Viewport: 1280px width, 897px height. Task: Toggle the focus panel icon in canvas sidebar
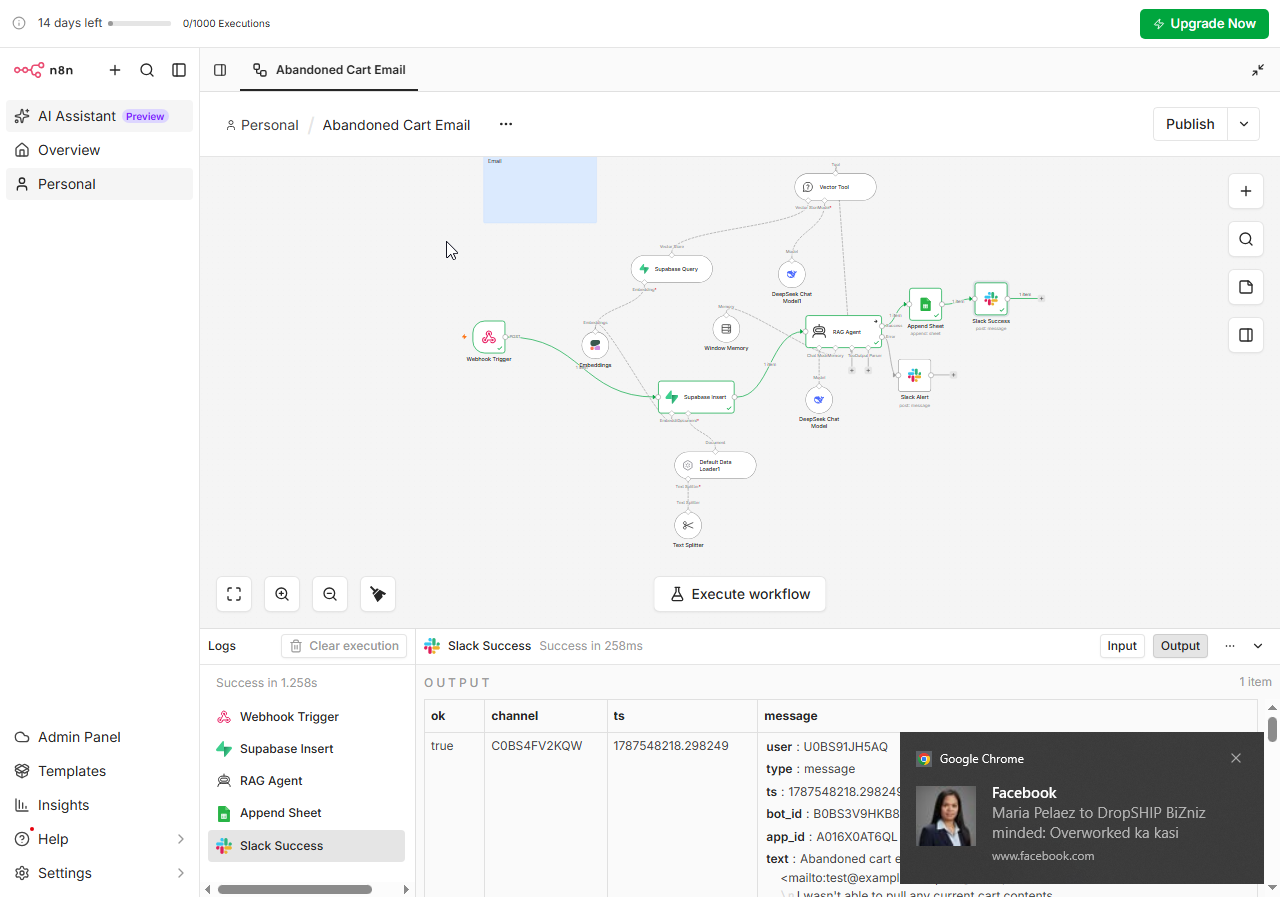pos(1245,335)
